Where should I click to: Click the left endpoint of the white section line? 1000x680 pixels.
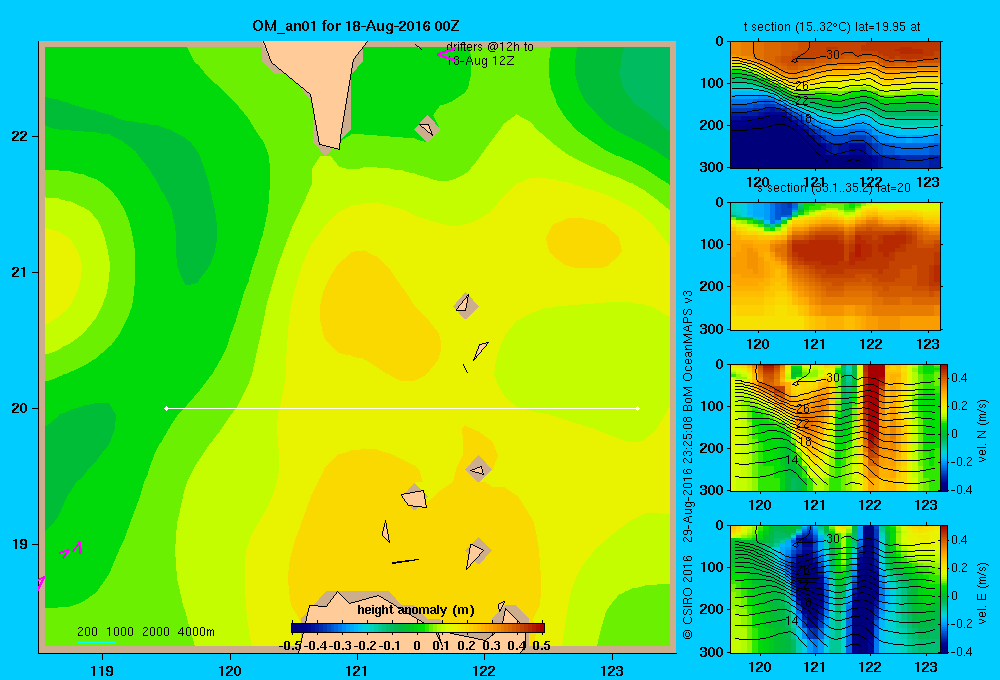point(166,408)
